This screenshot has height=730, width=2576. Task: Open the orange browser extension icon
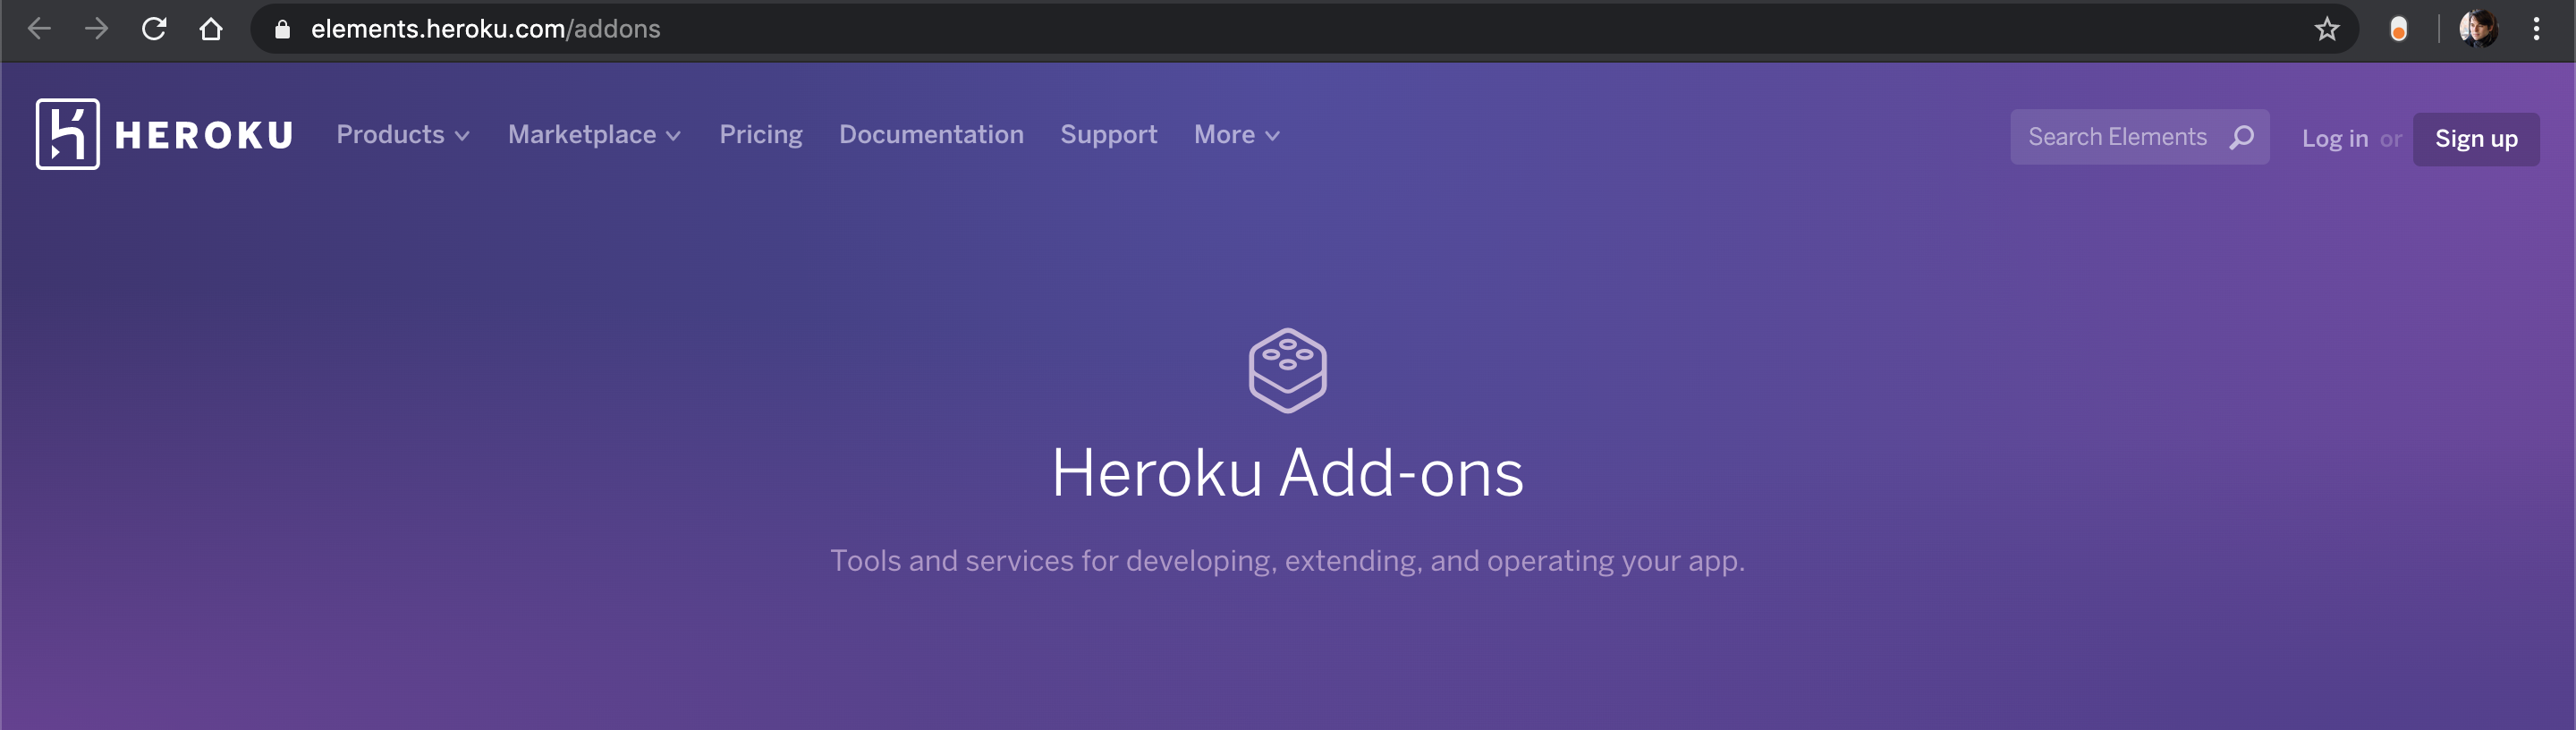[2398, 29]
